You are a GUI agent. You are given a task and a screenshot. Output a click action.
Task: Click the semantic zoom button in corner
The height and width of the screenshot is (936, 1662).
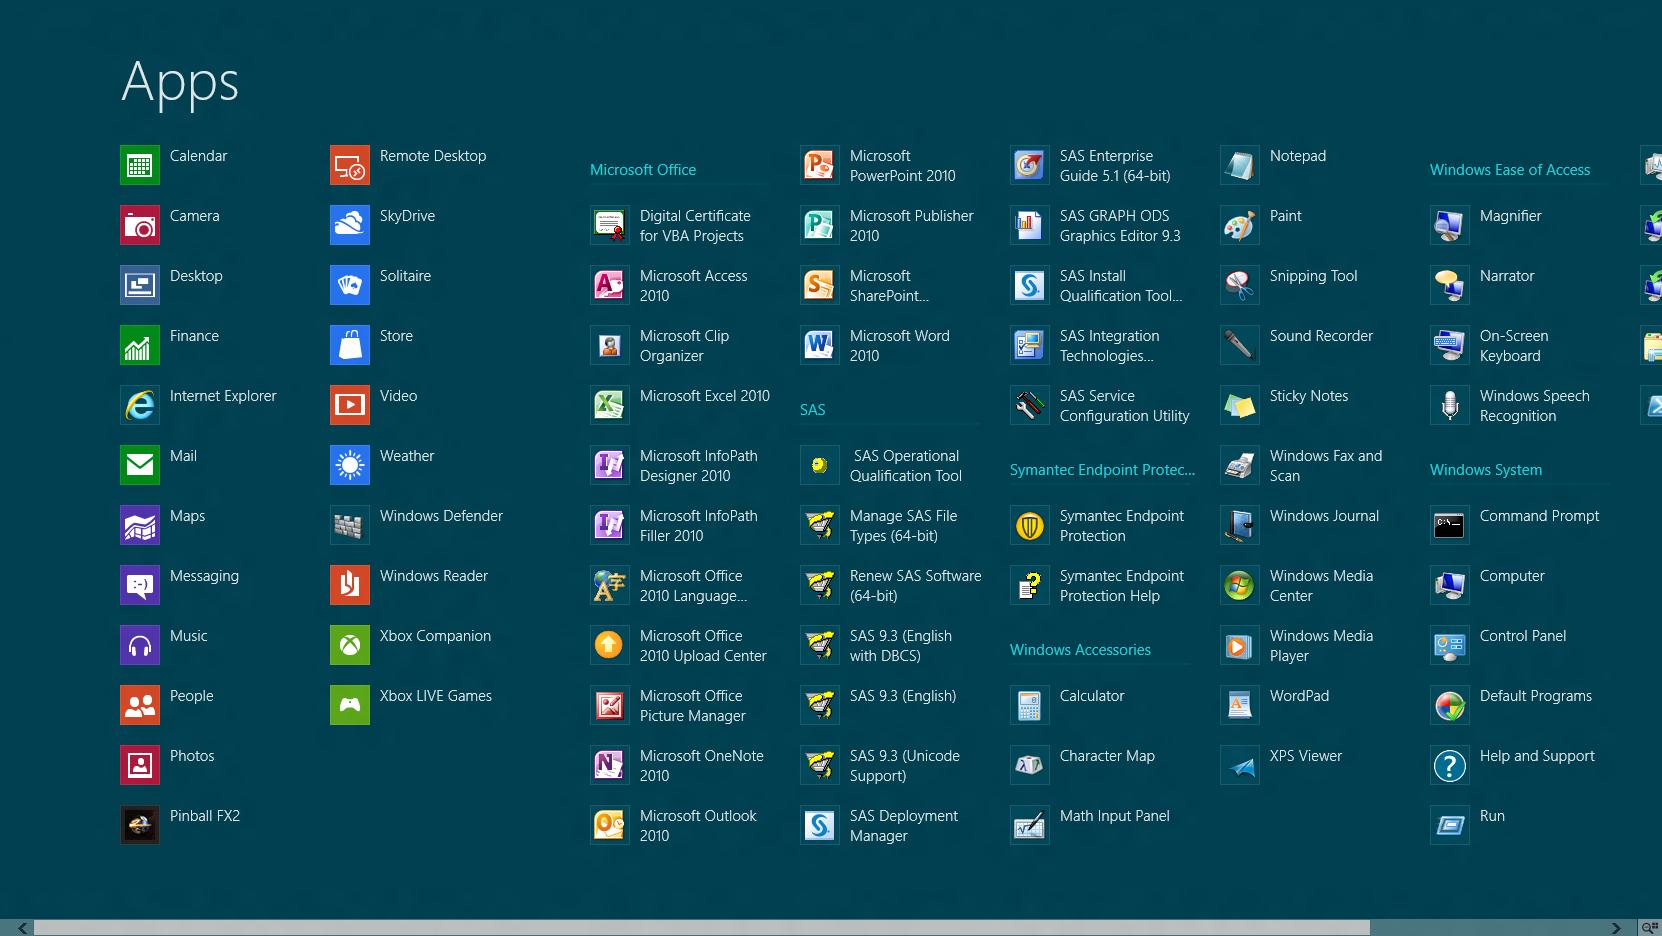click(1649, 928)
